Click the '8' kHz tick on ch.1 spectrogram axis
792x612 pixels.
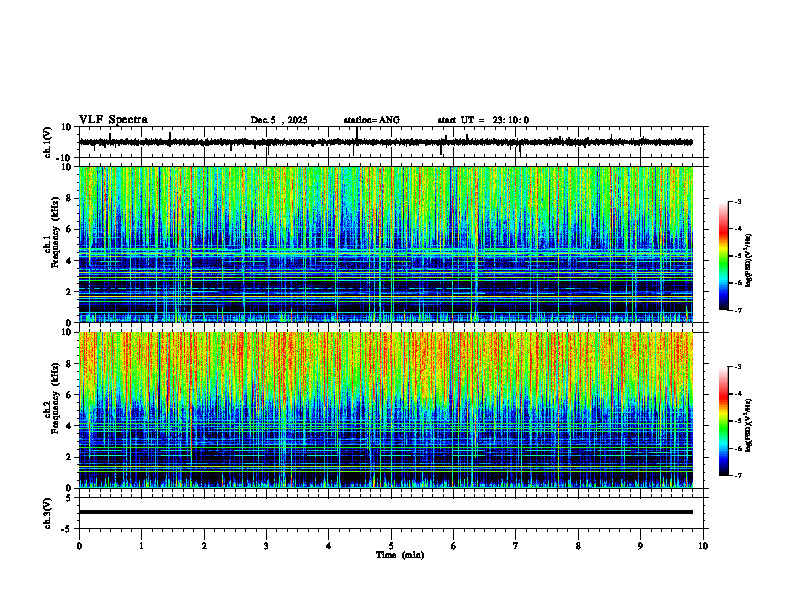pos(69,198)
